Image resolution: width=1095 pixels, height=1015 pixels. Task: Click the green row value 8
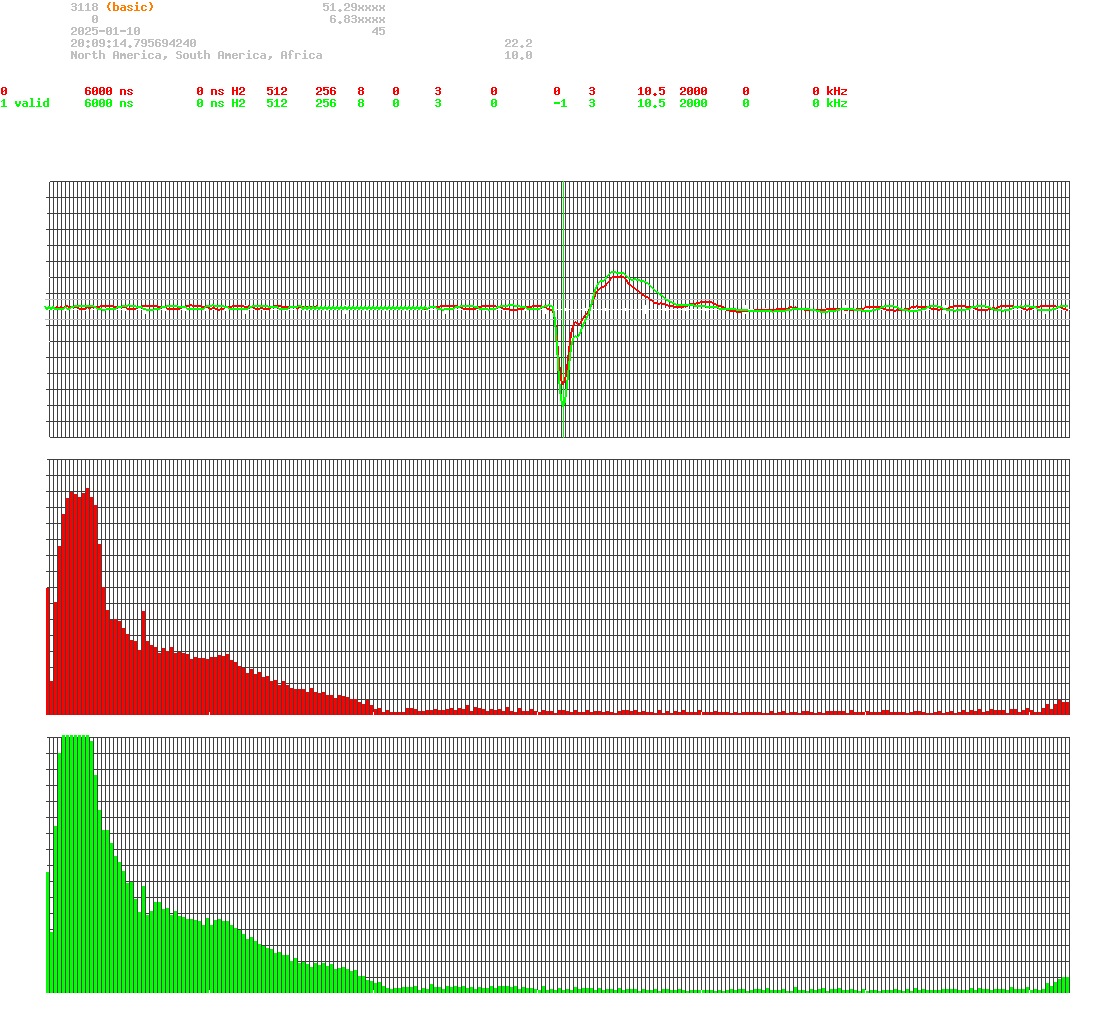click(361, 103)
